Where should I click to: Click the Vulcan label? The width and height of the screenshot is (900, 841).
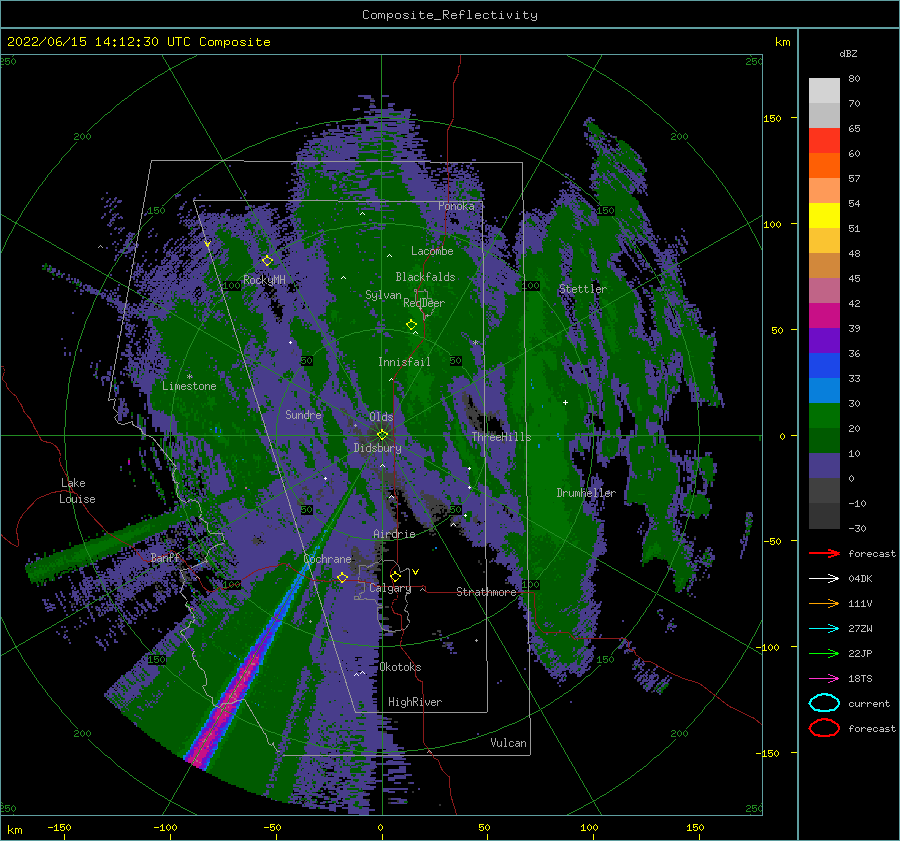(x=508, y=743)
